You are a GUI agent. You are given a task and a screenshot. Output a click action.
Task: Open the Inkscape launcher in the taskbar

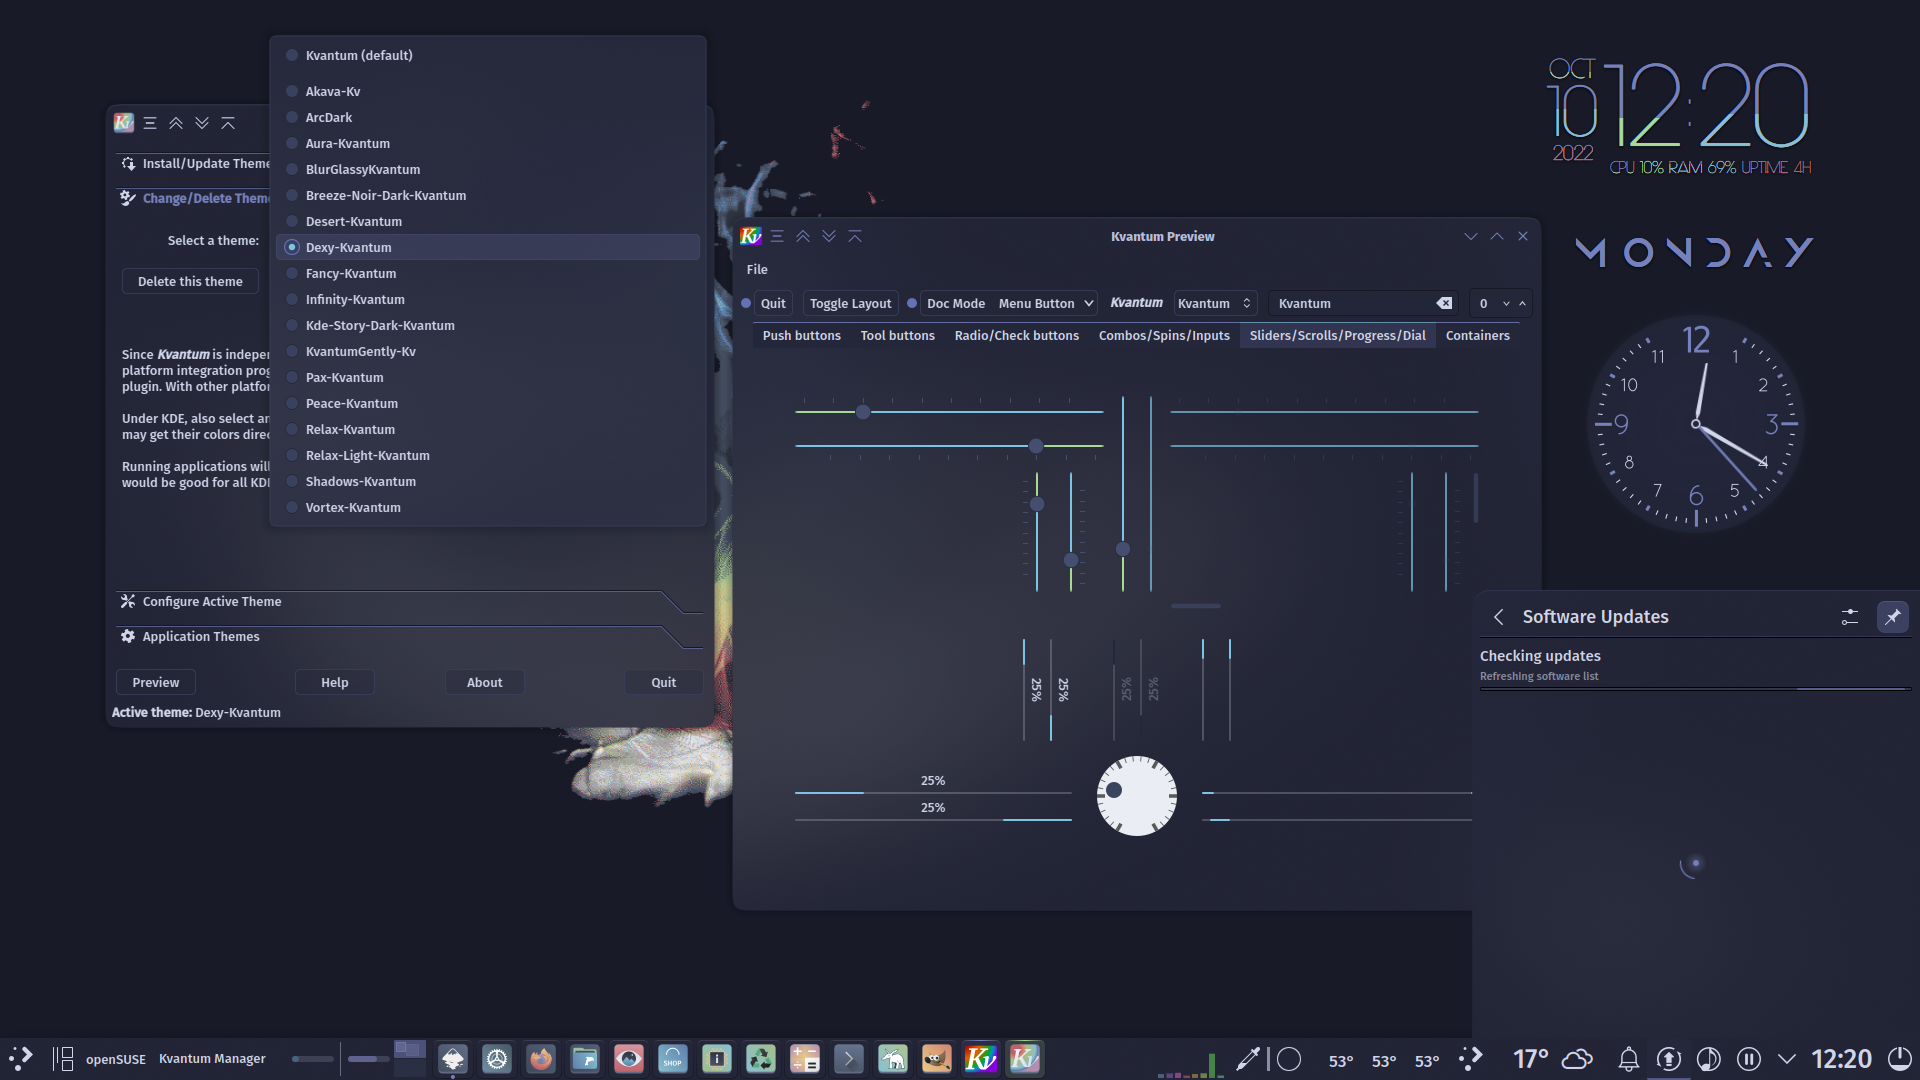click(x=453, y=1058)
